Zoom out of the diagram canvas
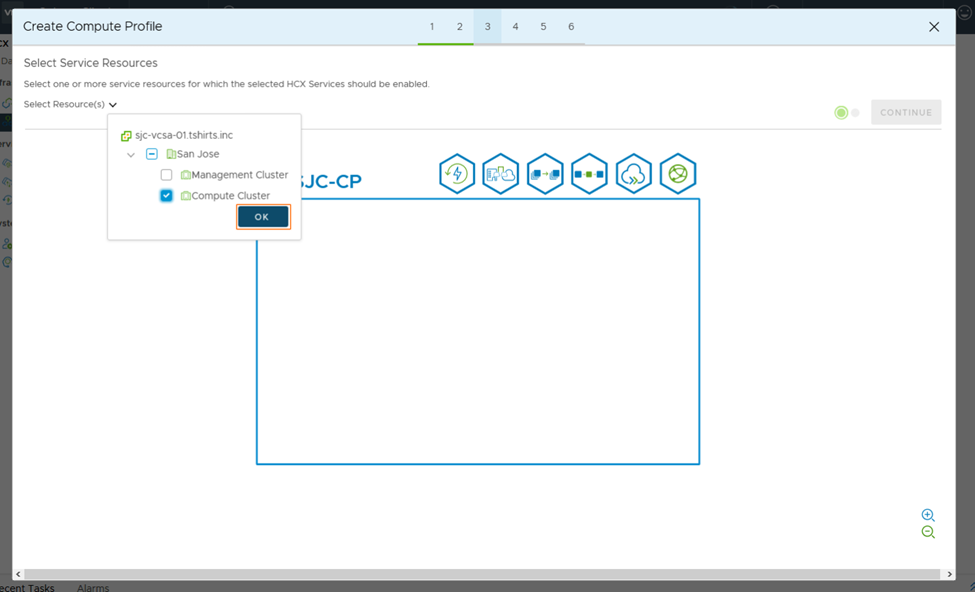Image resolution: width=975 pixels, height=592 pixels. pyautogui.click(x=928, y=533)
